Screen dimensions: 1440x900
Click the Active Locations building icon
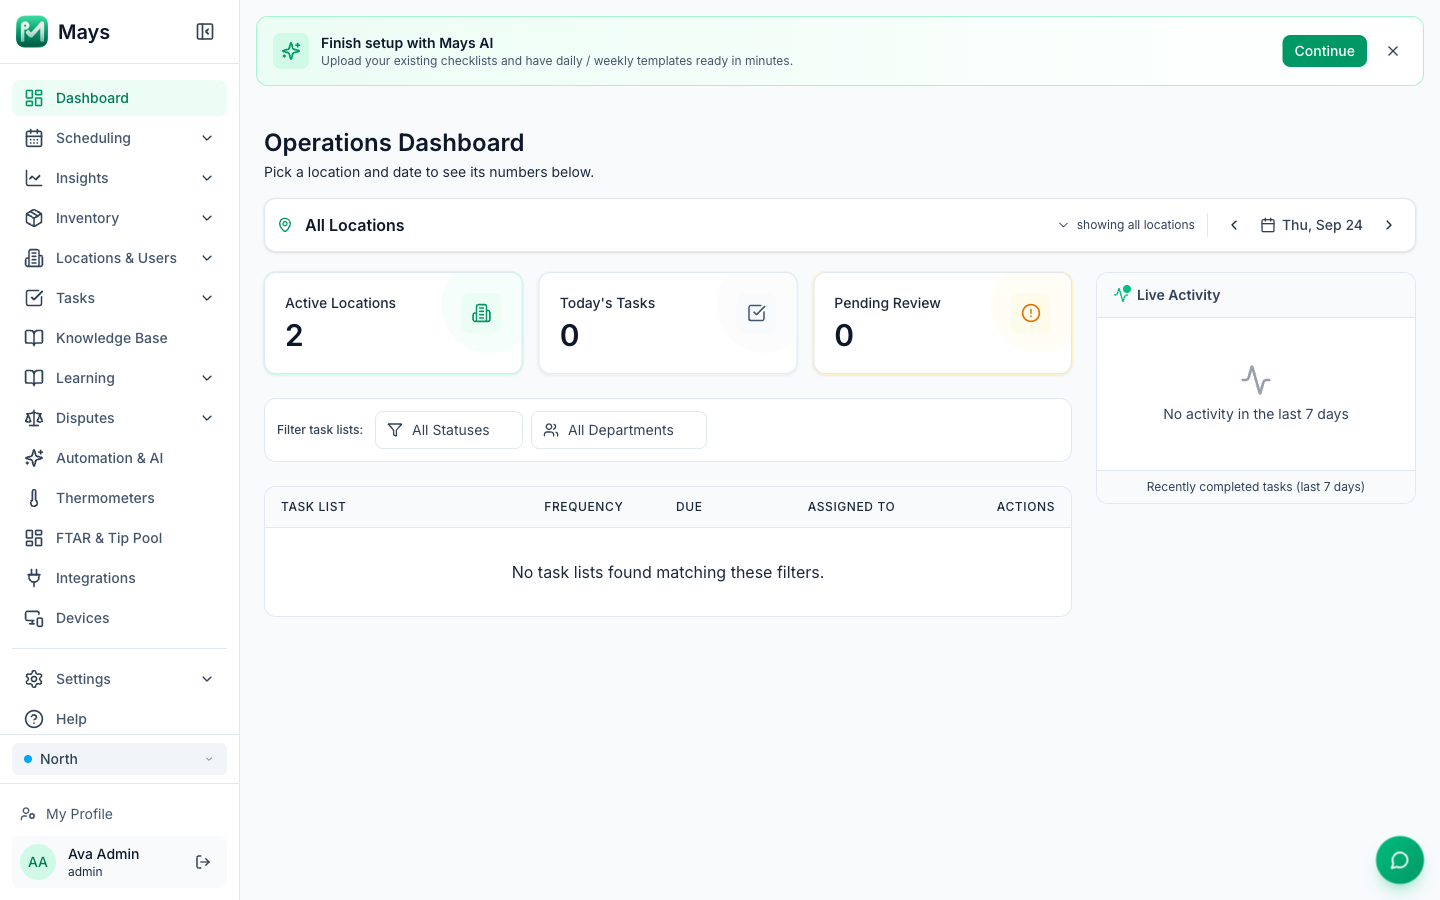(x=482, y=313)
